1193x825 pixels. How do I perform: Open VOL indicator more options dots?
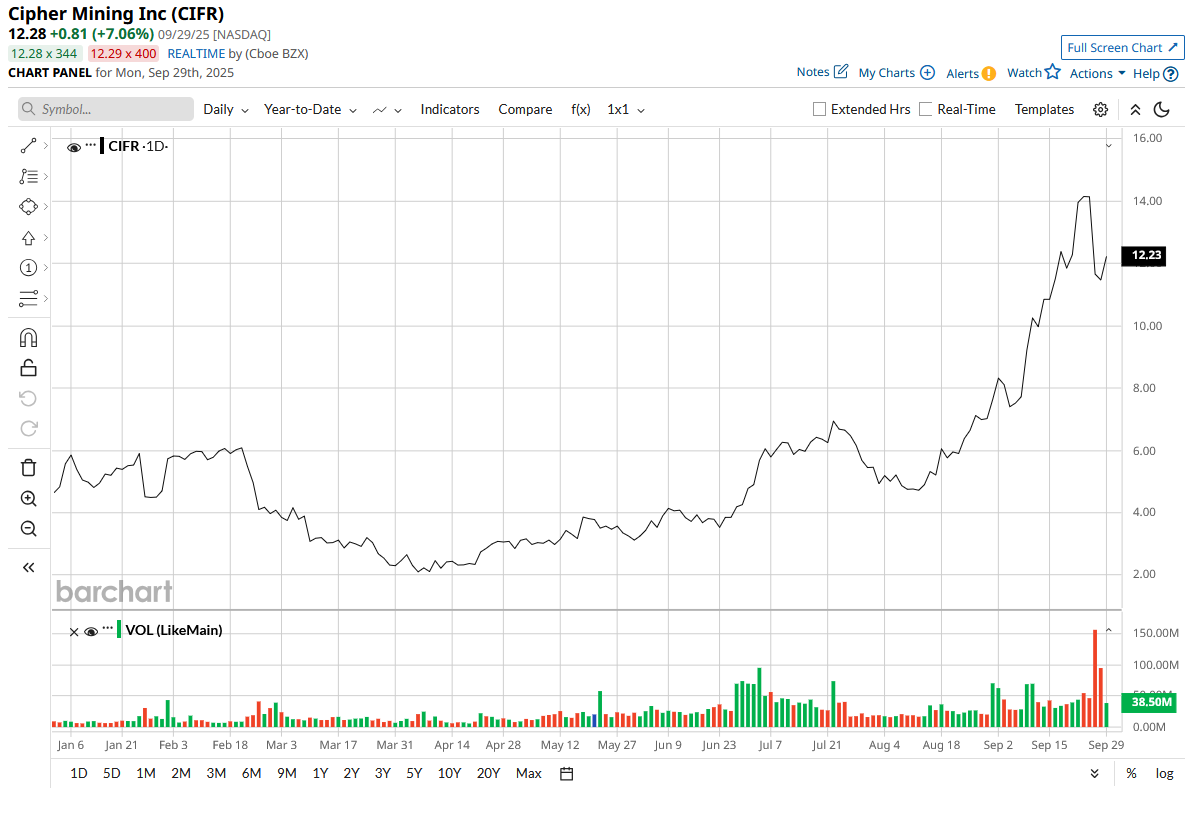coord(107,627)
